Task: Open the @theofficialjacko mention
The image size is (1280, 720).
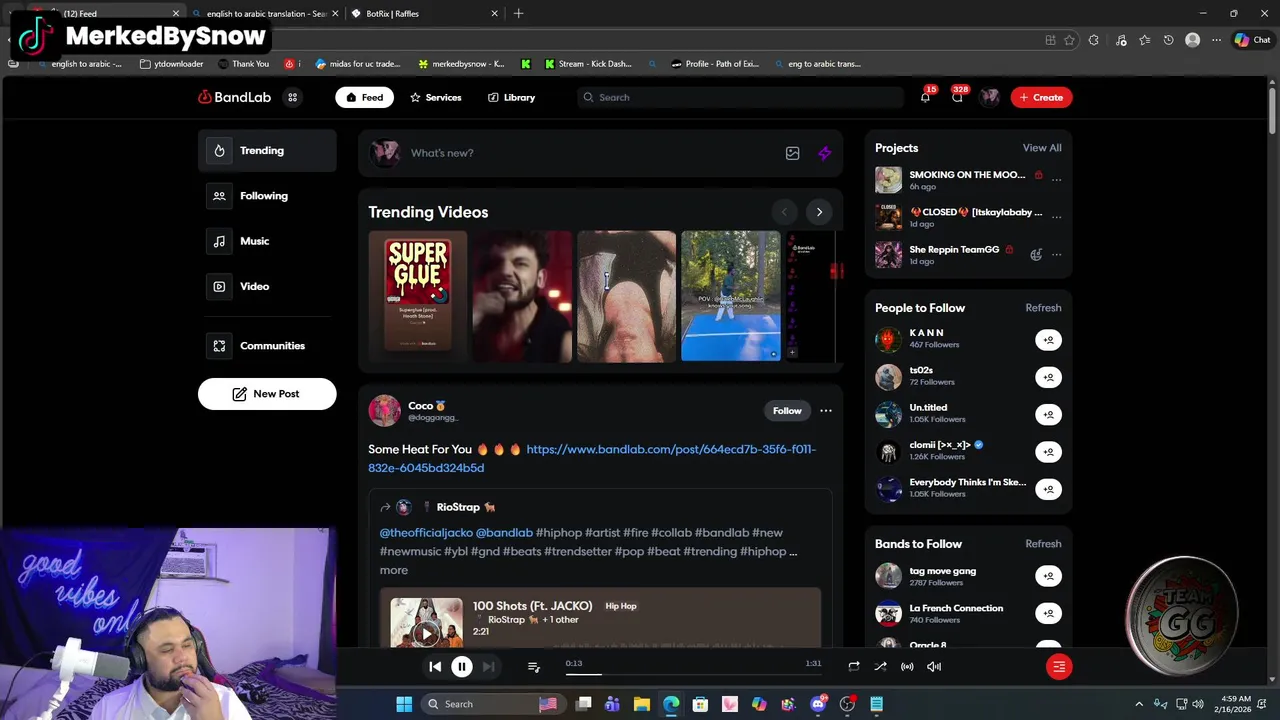Action: [426, 533]
